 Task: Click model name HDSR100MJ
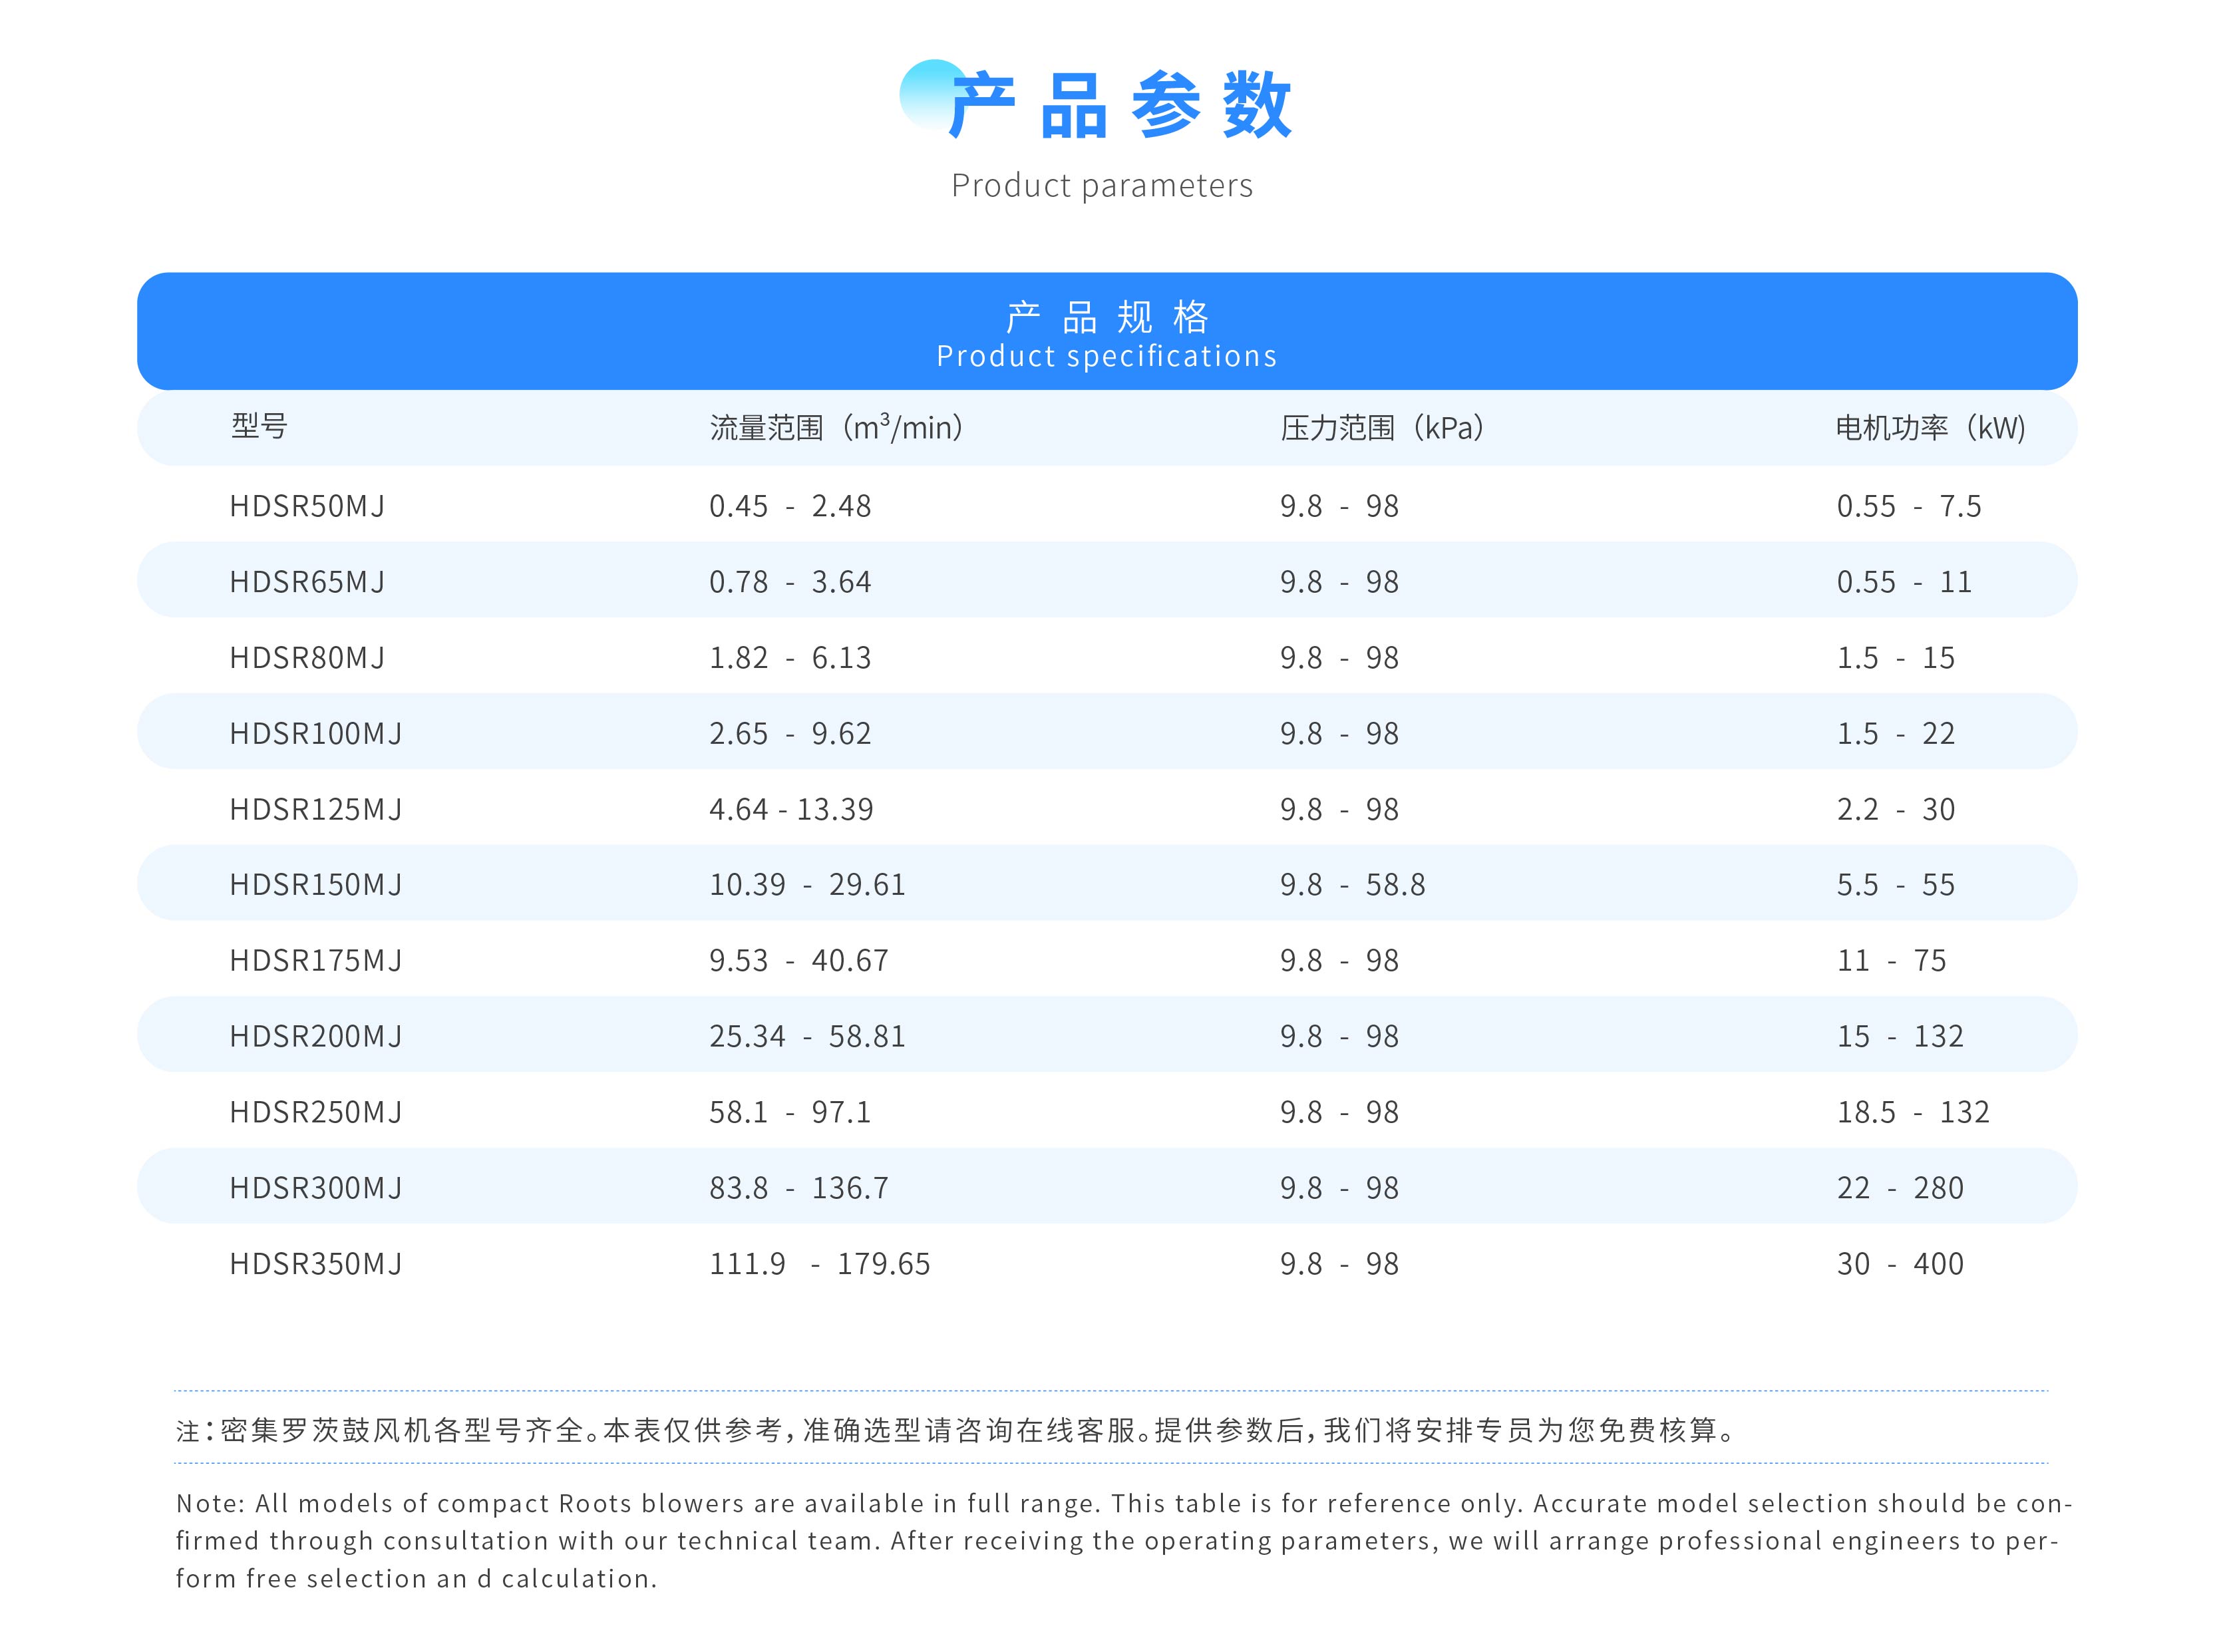(x=316, y=734)
